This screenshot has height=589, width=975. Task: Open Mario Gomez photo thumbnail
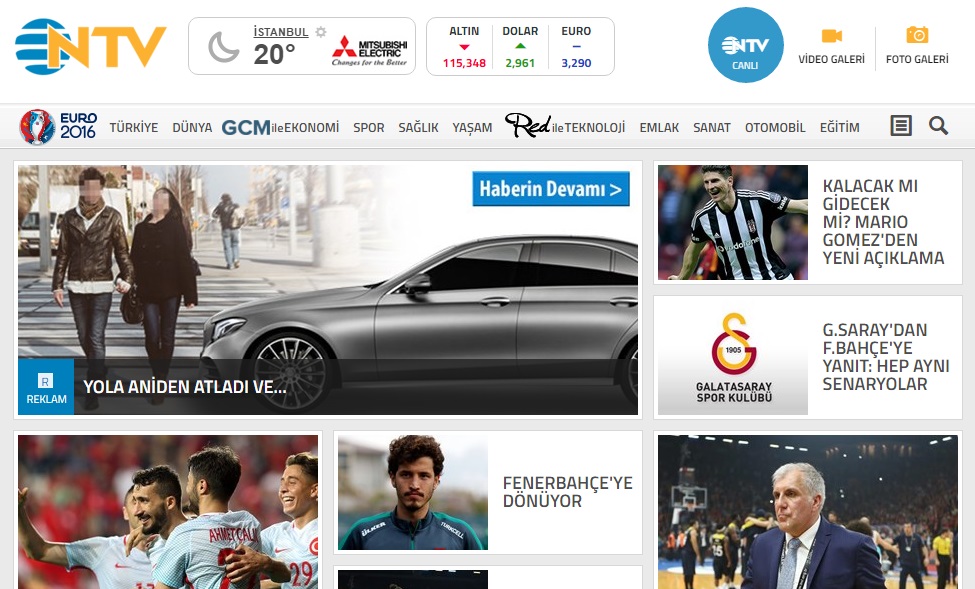[733, 222]
